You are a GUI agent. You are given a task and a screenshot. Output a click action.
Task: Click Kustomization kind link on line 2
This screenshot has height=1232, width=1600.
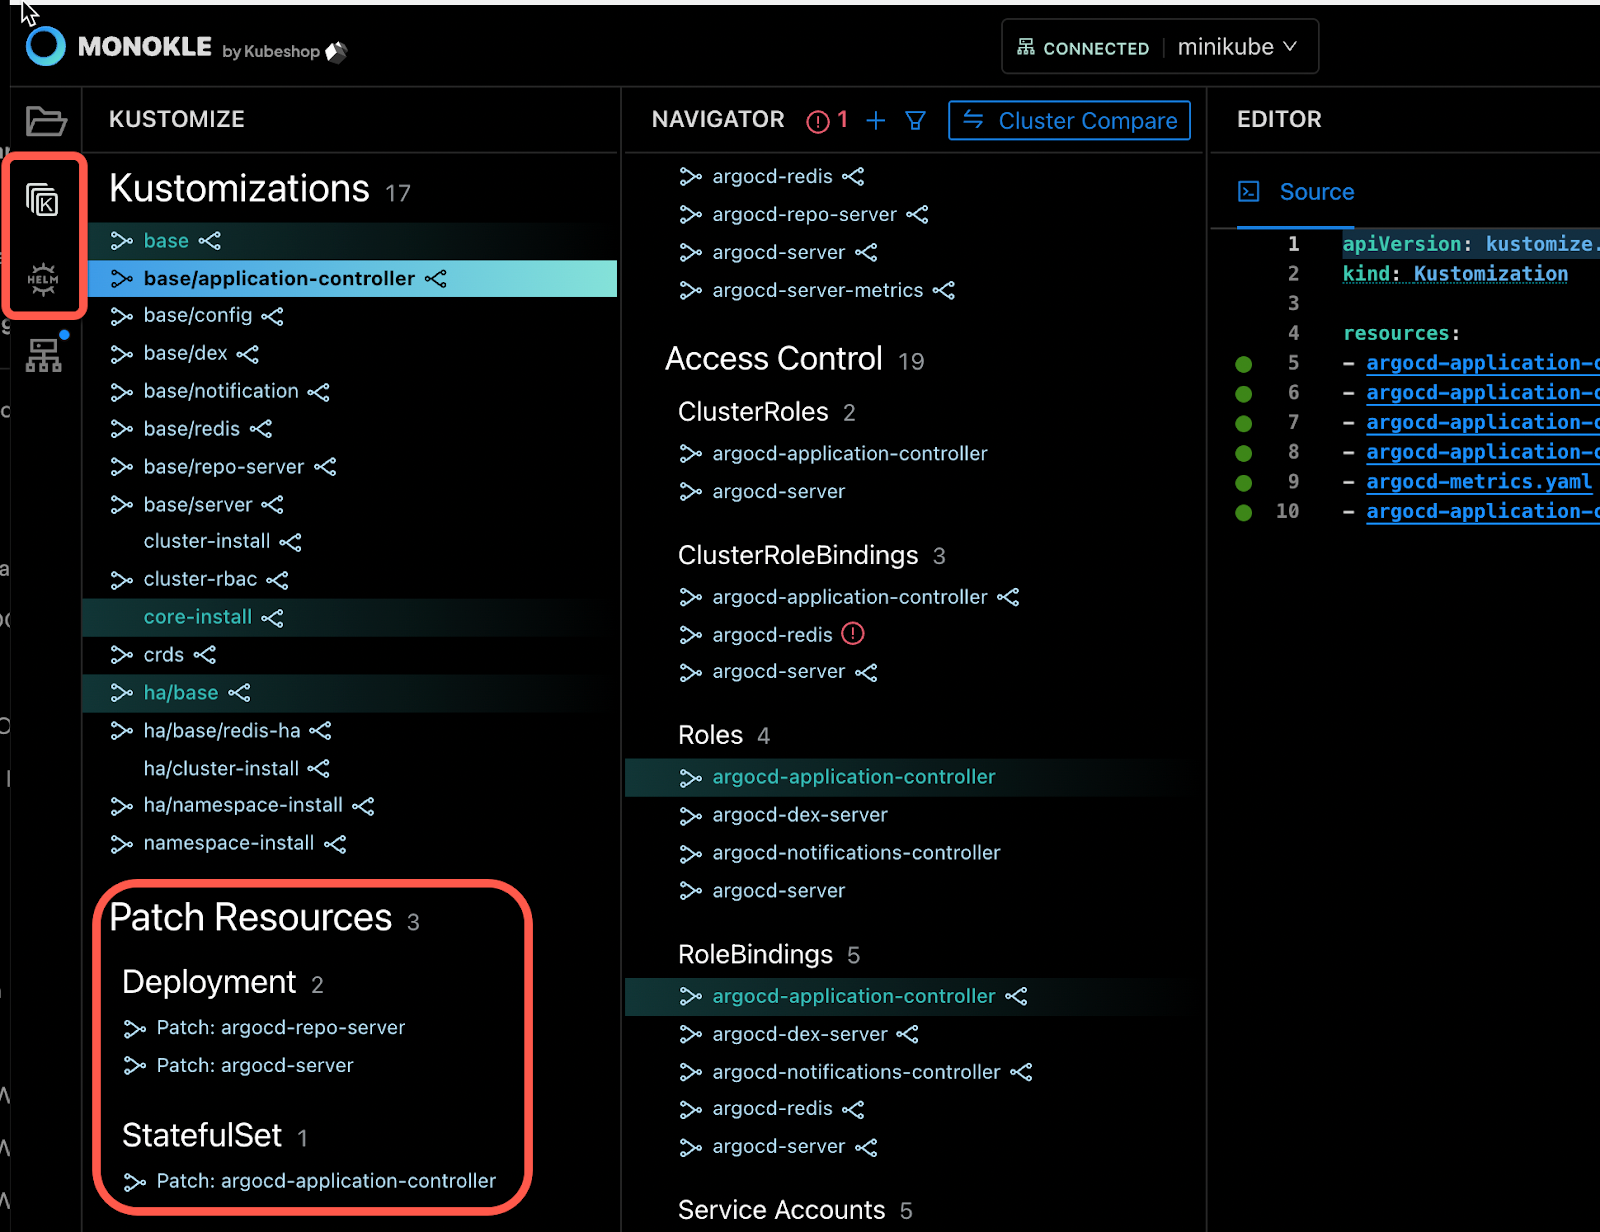tap(1490, 274)
